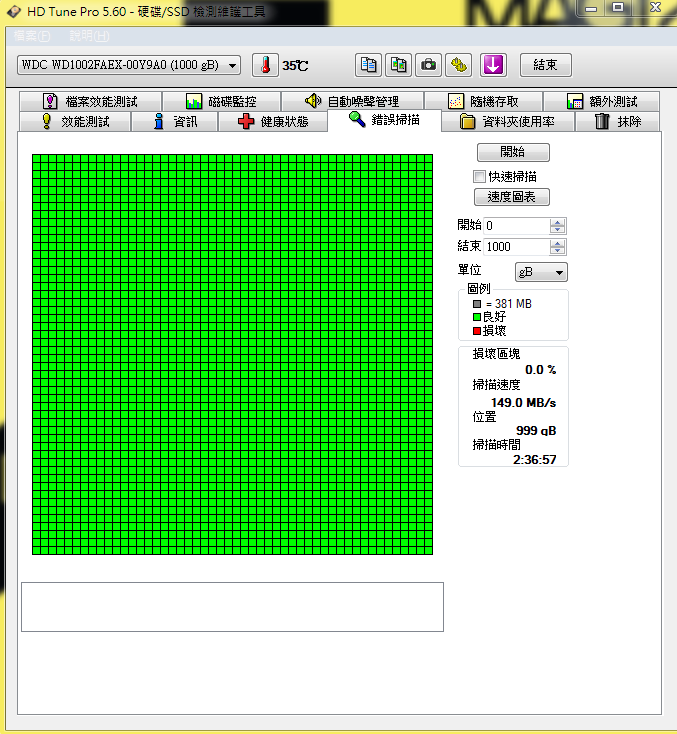The width and height of the screenshot is (677, 734).
Task: Open the options gear icon
Action: coord(459,65)
